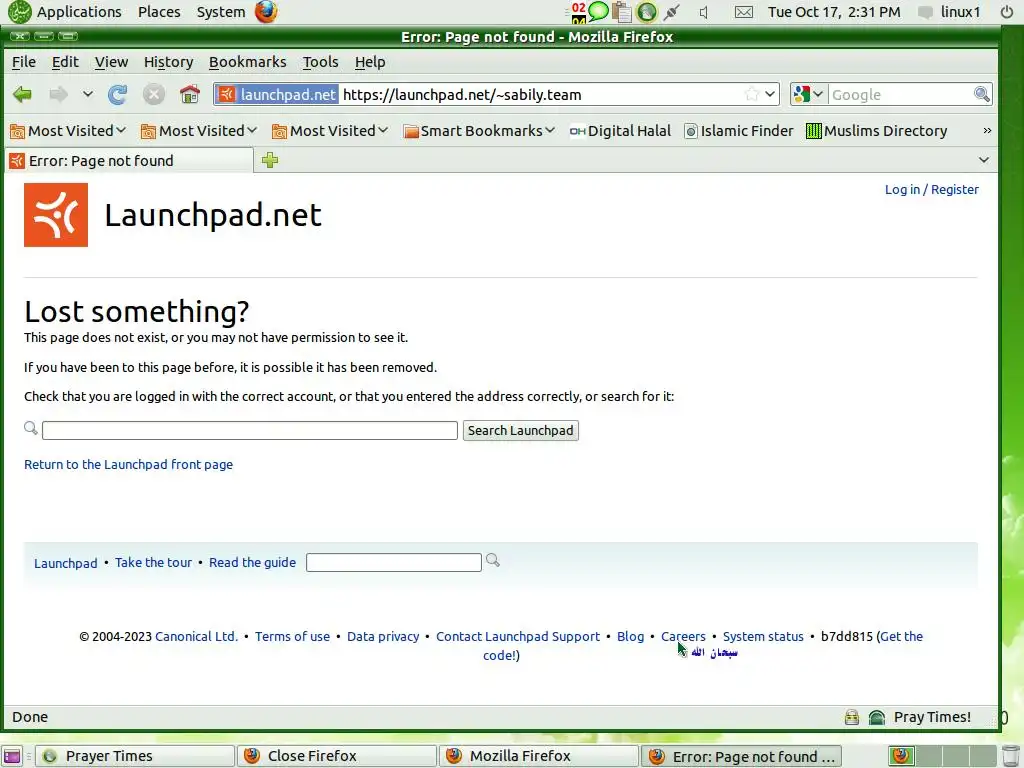Open the first Most Visited bookmarks folder
Image resolution: width=1024 pixels, height=768 pixels.
click(68, 131)
